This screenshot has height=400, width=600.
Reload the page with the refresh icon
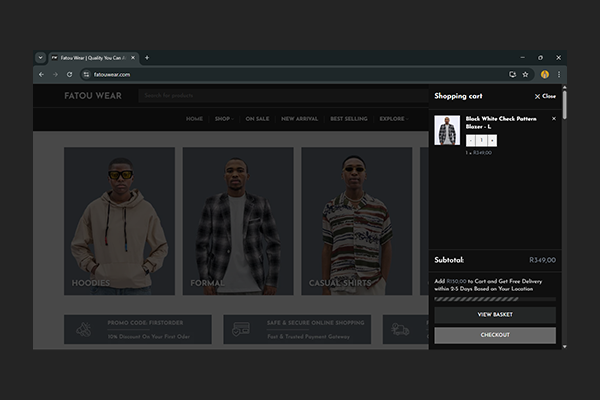(69, 74)
